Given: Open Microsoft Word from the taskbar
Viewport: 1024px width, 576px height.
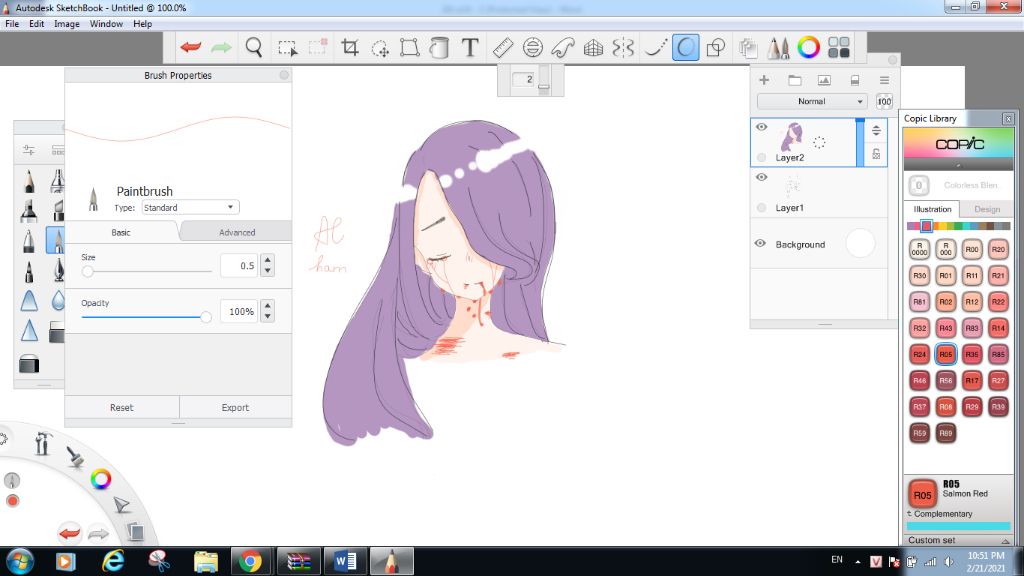Looking at the screenshot, I should click(x=345, y=561).
